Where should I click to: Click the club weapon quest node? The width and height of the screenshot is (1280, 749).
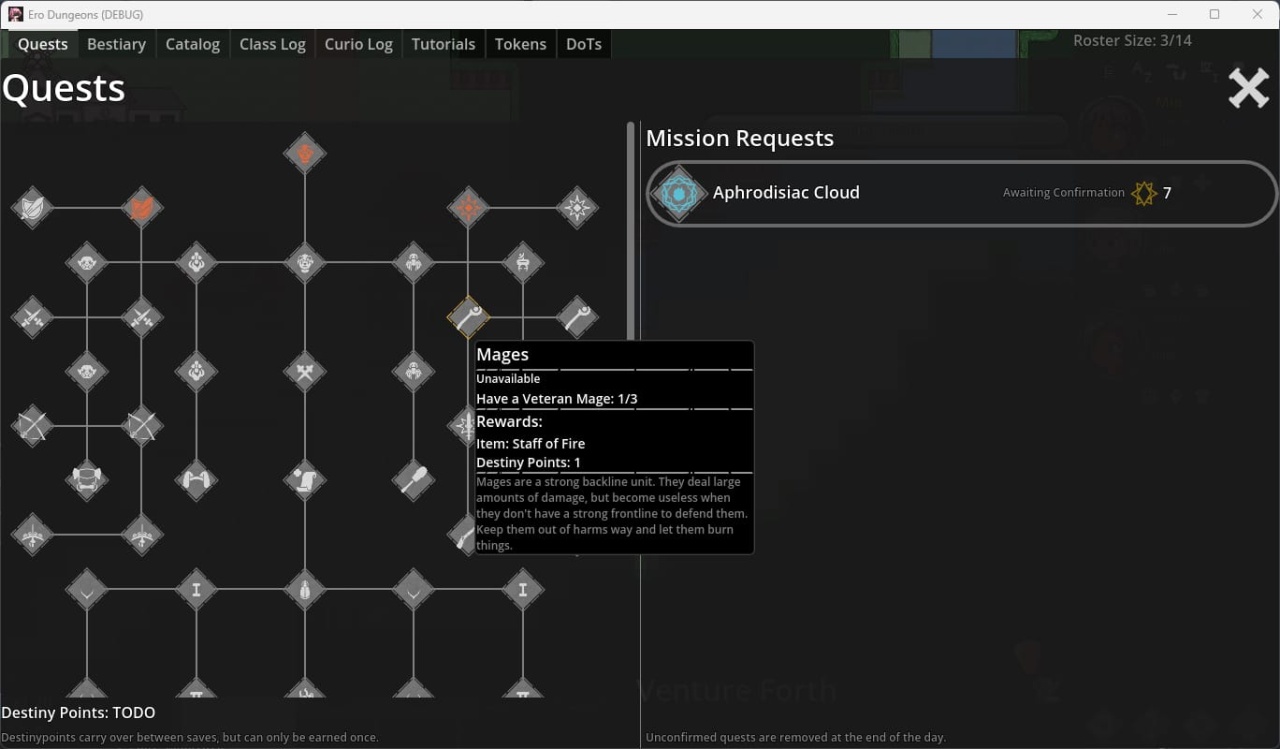pyautogui.click(x=413, y=480)
